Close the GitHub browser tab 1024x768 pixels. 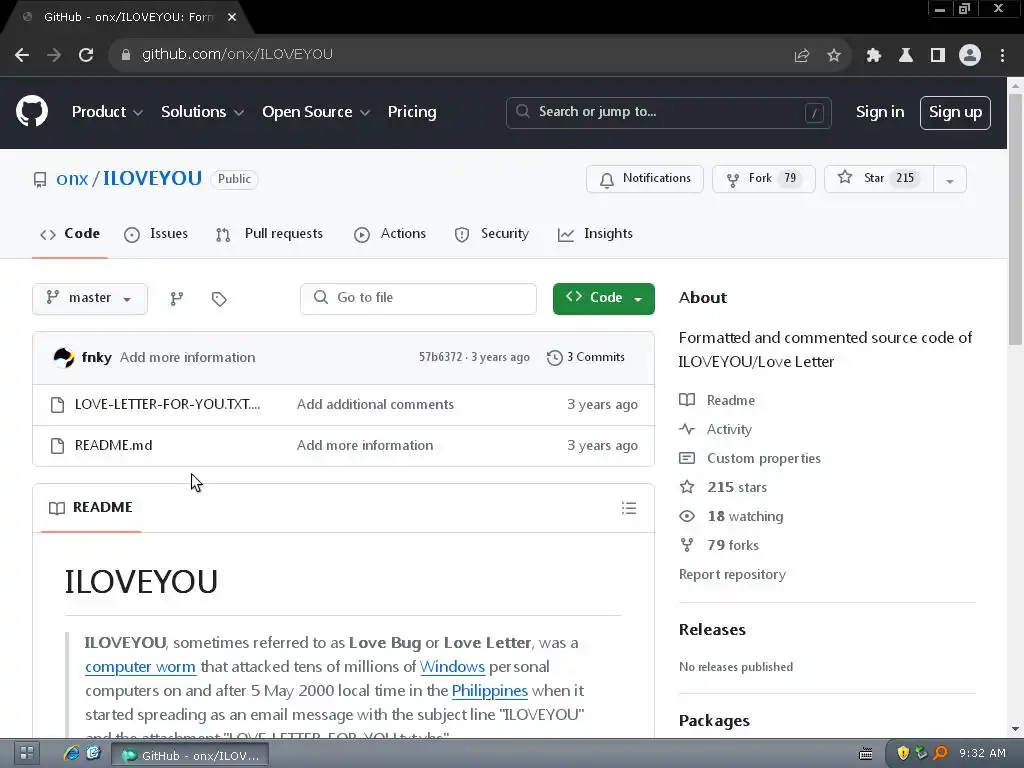(x=232, y=17)
